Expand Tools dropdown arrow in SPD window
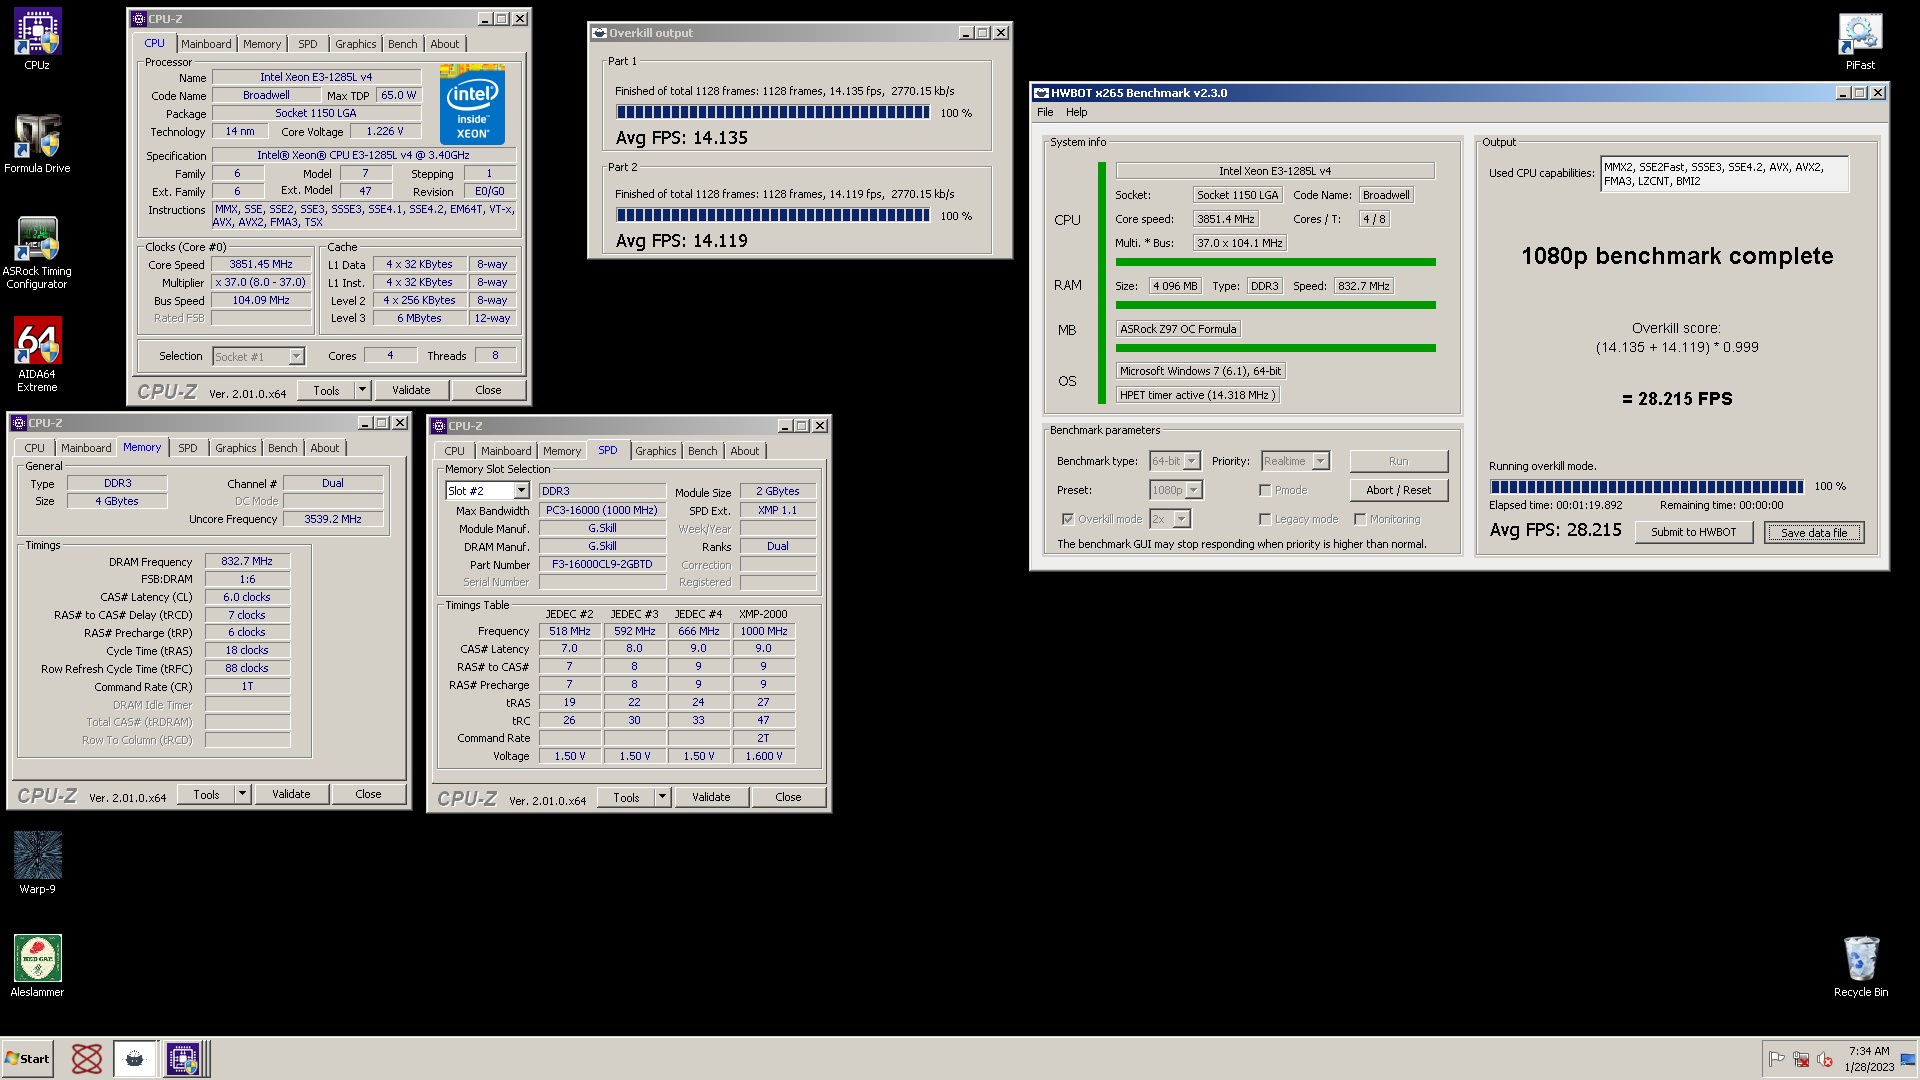The height and width of the screenshot is (1080, 1920). tap(662, 797)
